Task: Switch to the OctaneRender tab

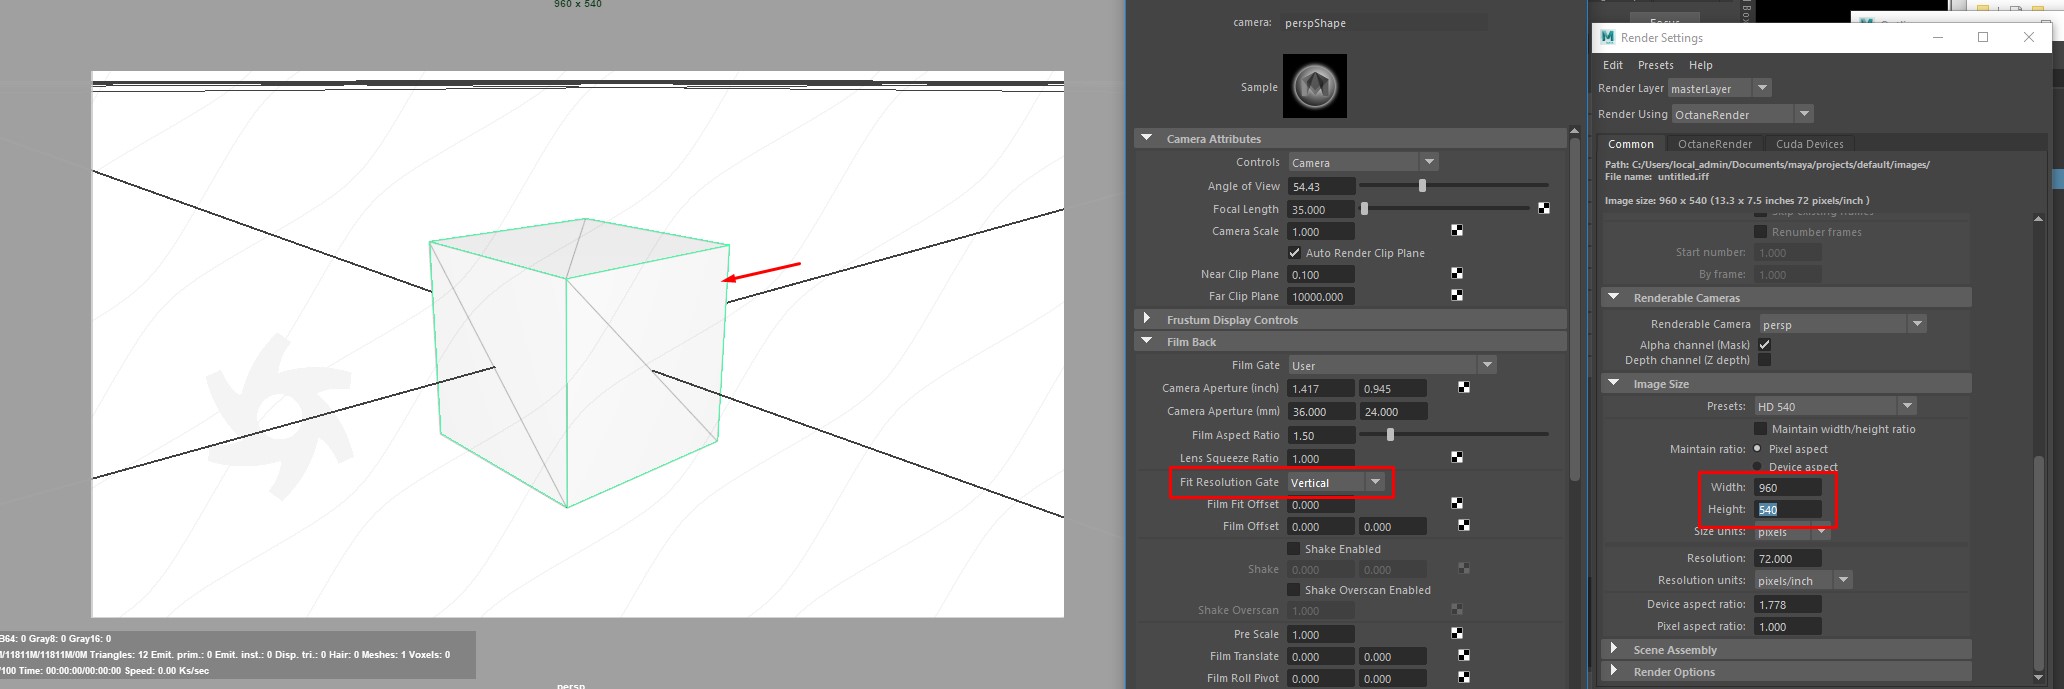Action: pyautogui.click(x=1715, y=144)
